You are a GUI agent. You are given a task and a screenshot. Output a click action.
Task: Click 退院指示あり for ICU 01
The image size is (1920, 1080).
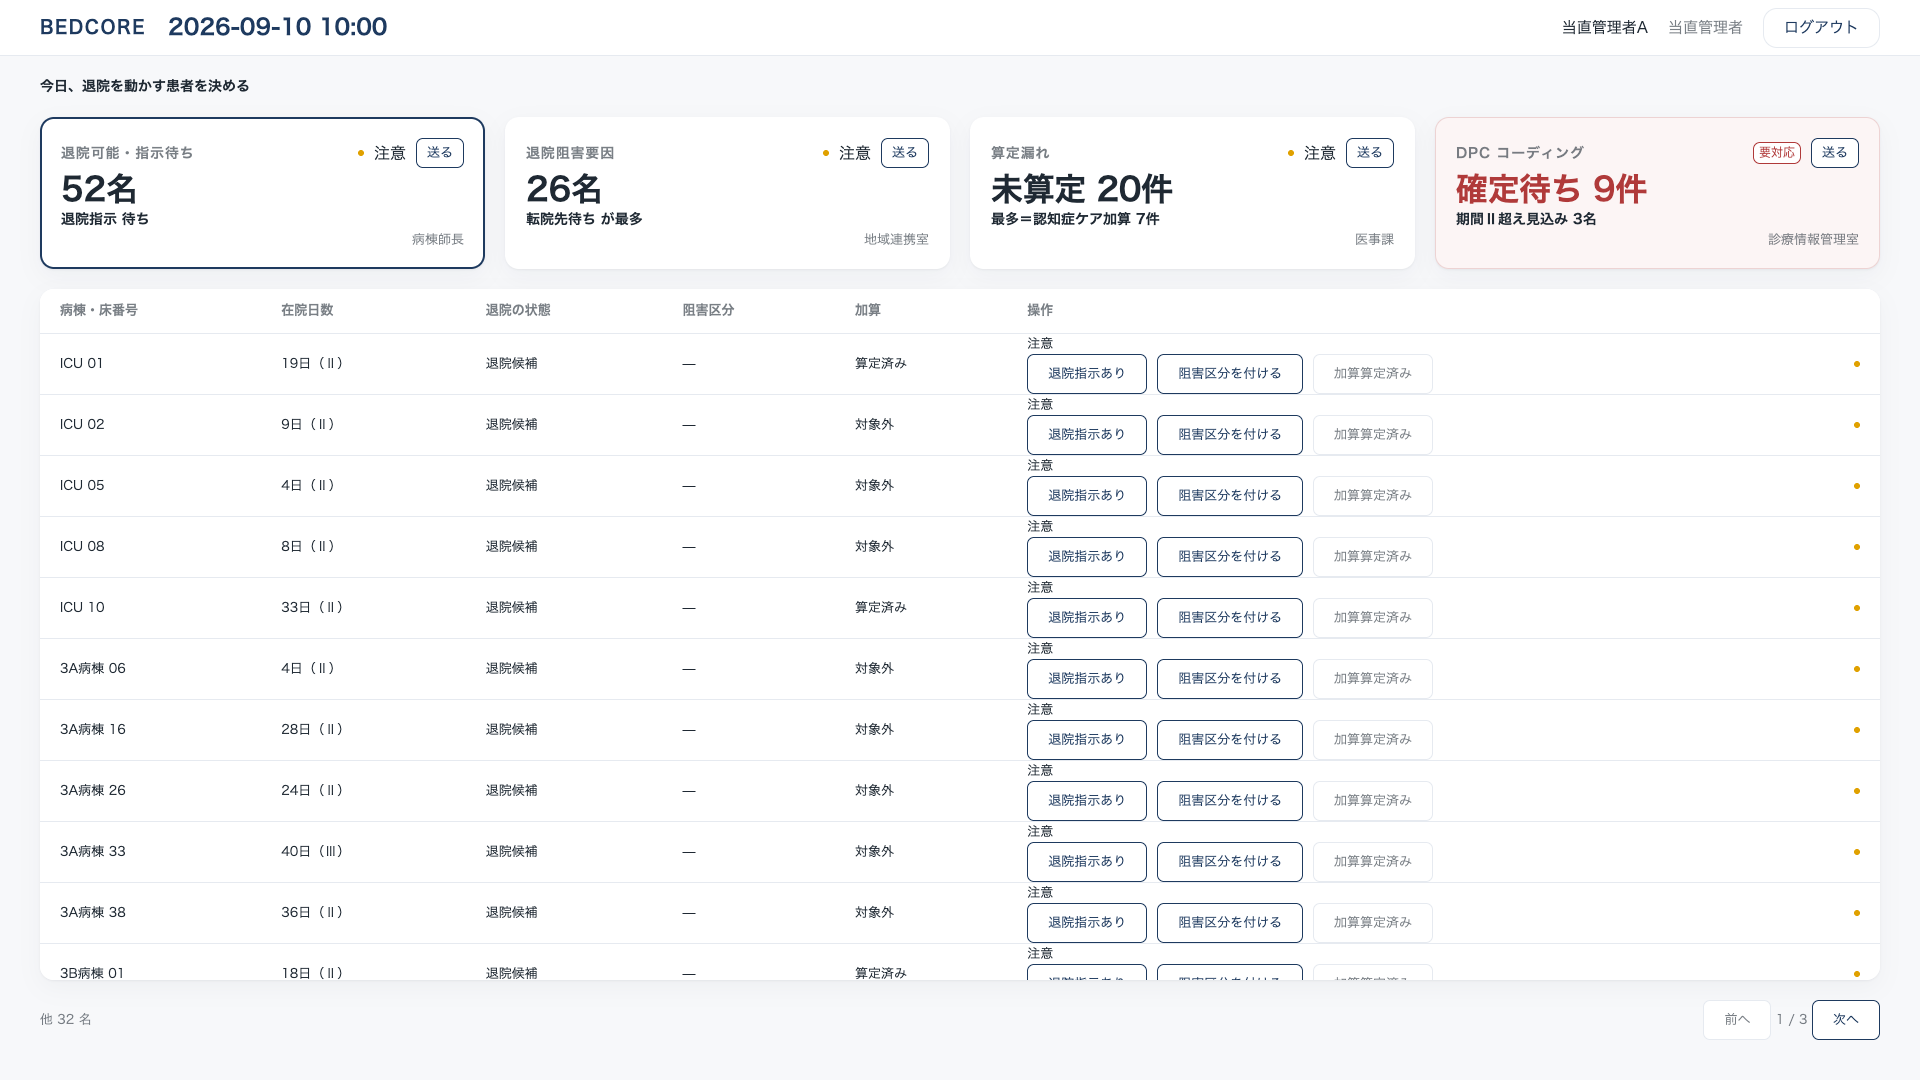pos(1087,374)
